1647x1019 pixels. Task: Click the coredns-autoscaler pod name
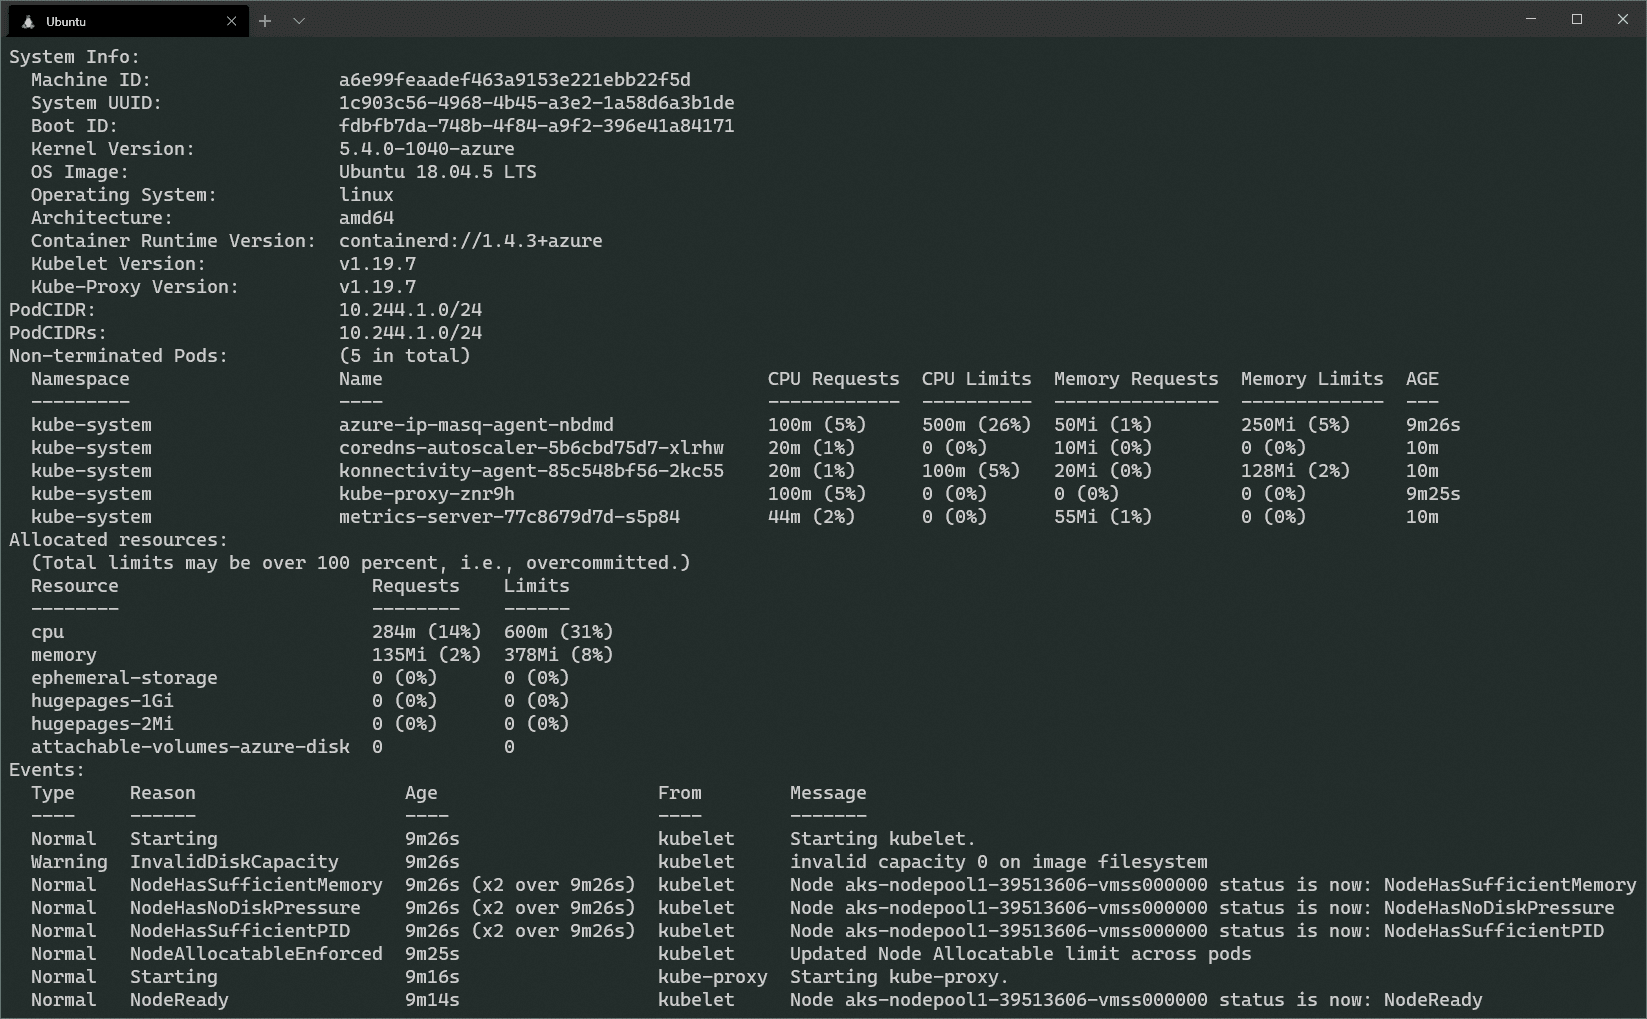click(531, 448)
